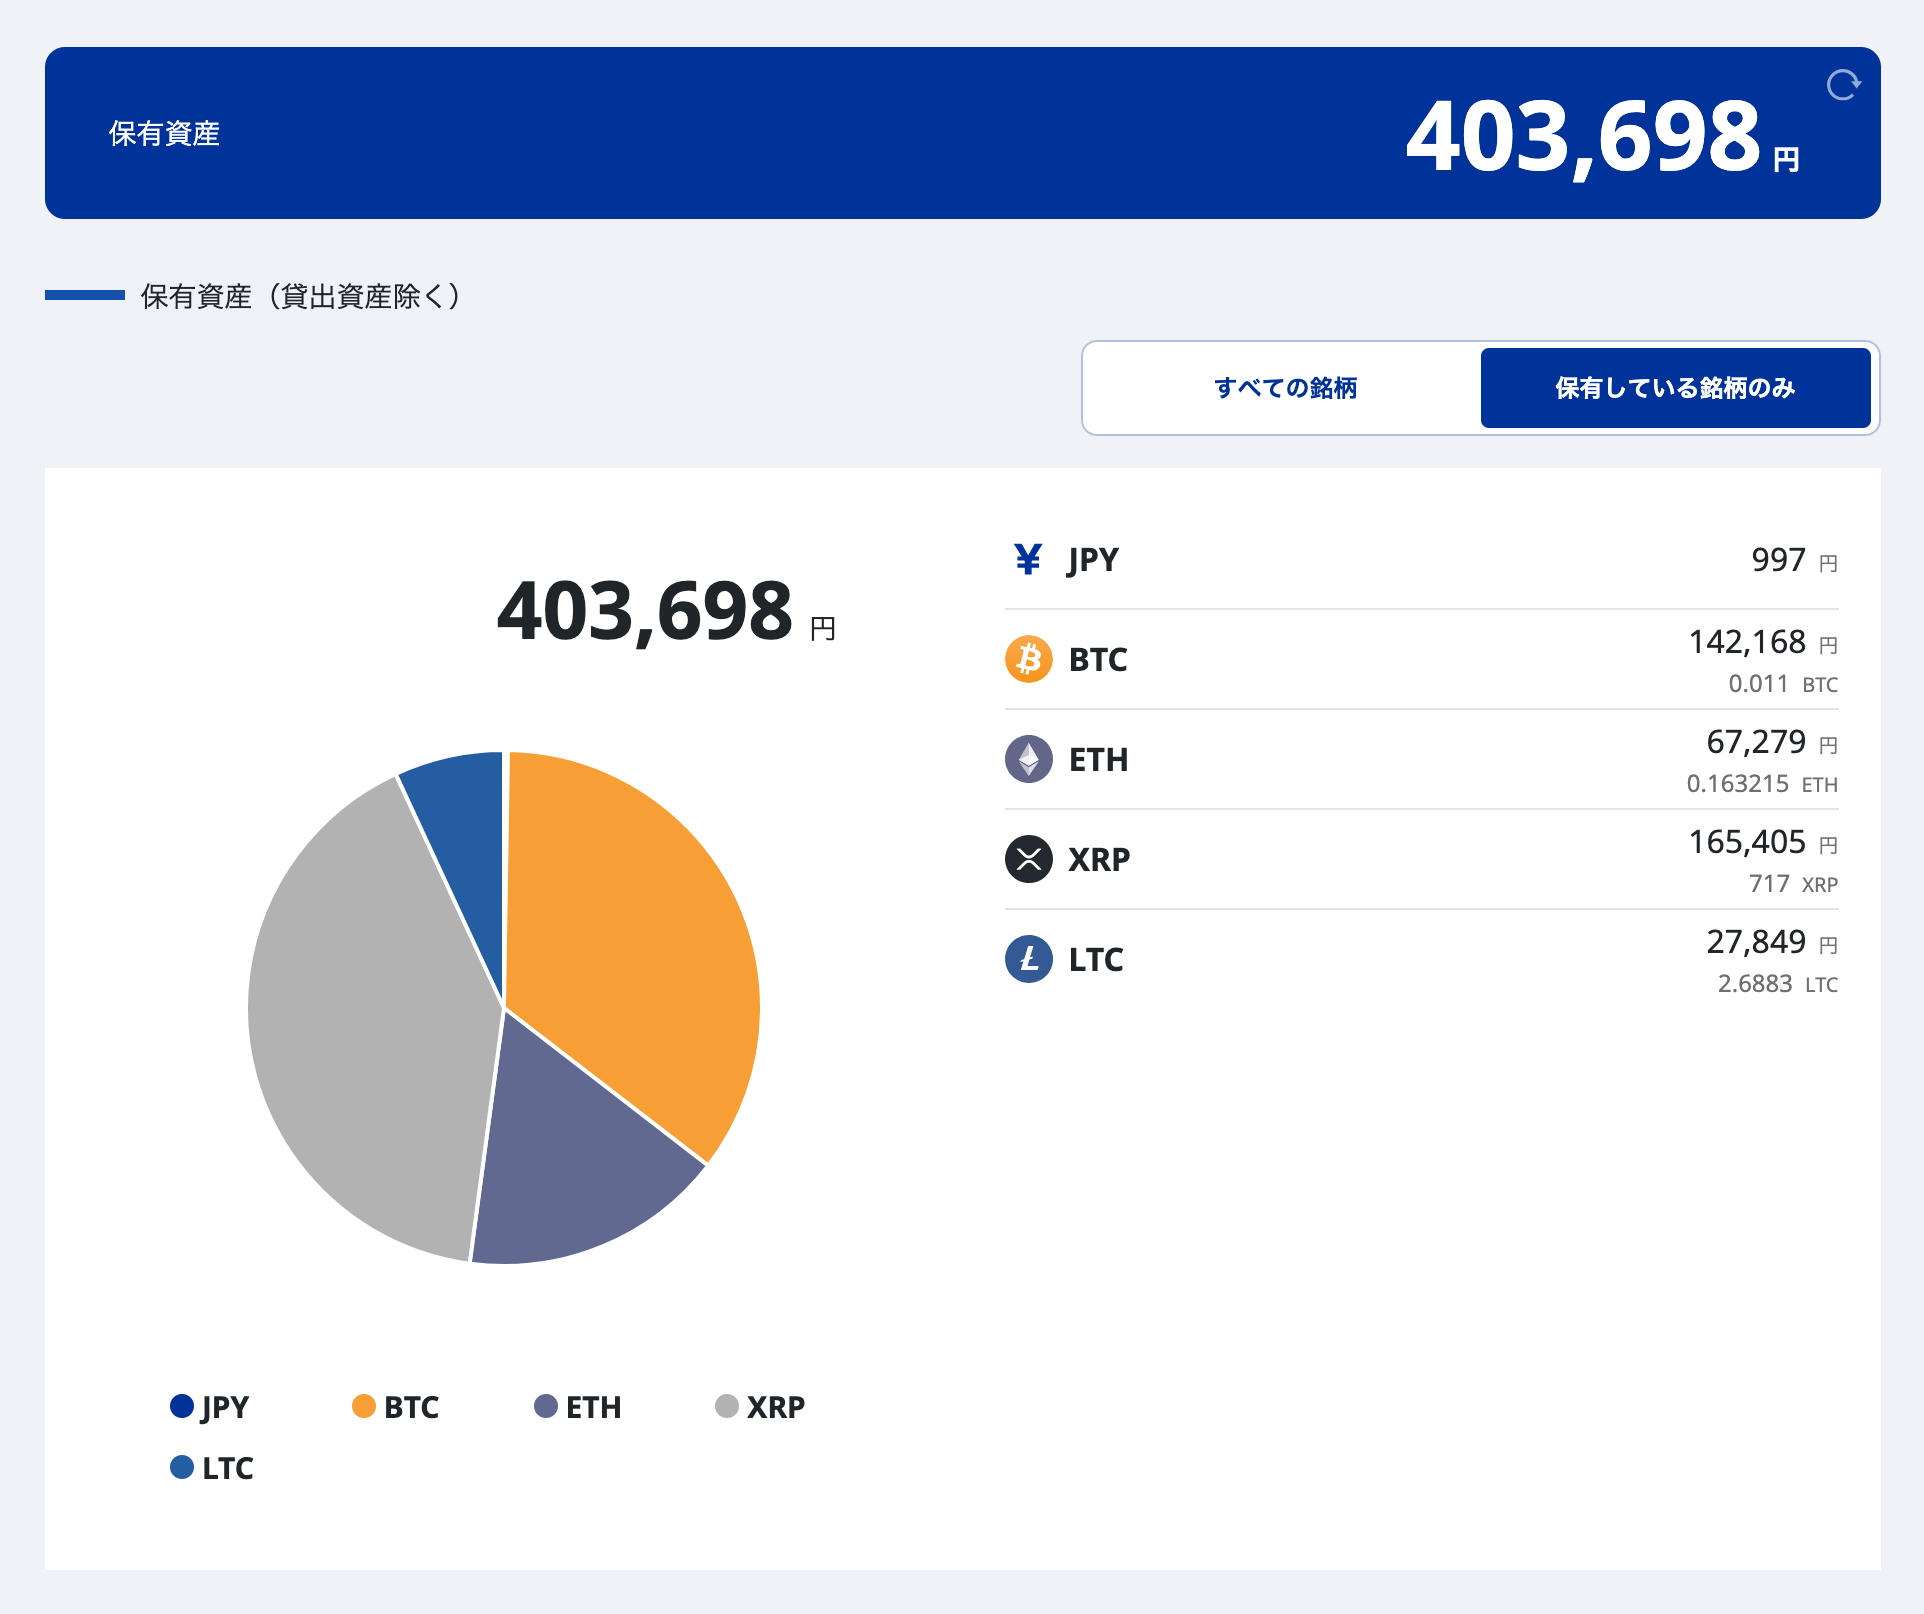Image resolution: width=1924 pixels, height=1614 pixels.
Task: Click the black XRP icon
Action: 1028,859
